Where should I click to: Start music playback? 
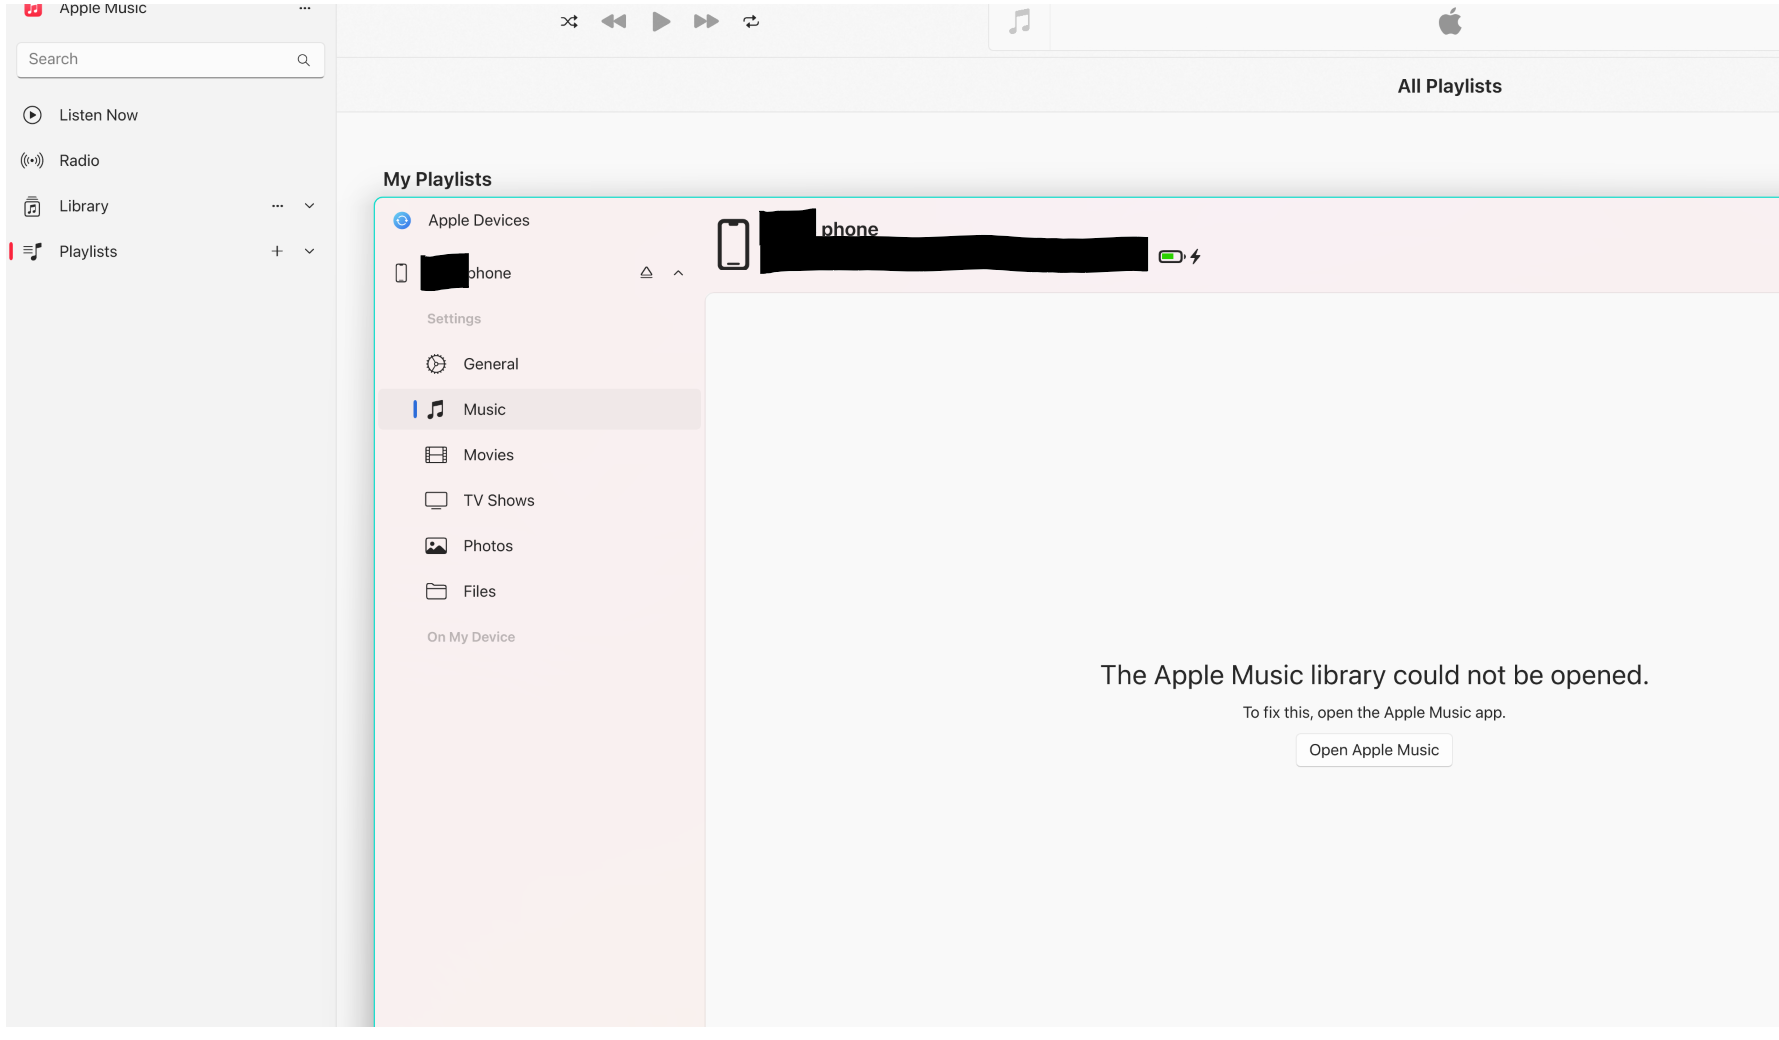(660, 21)
